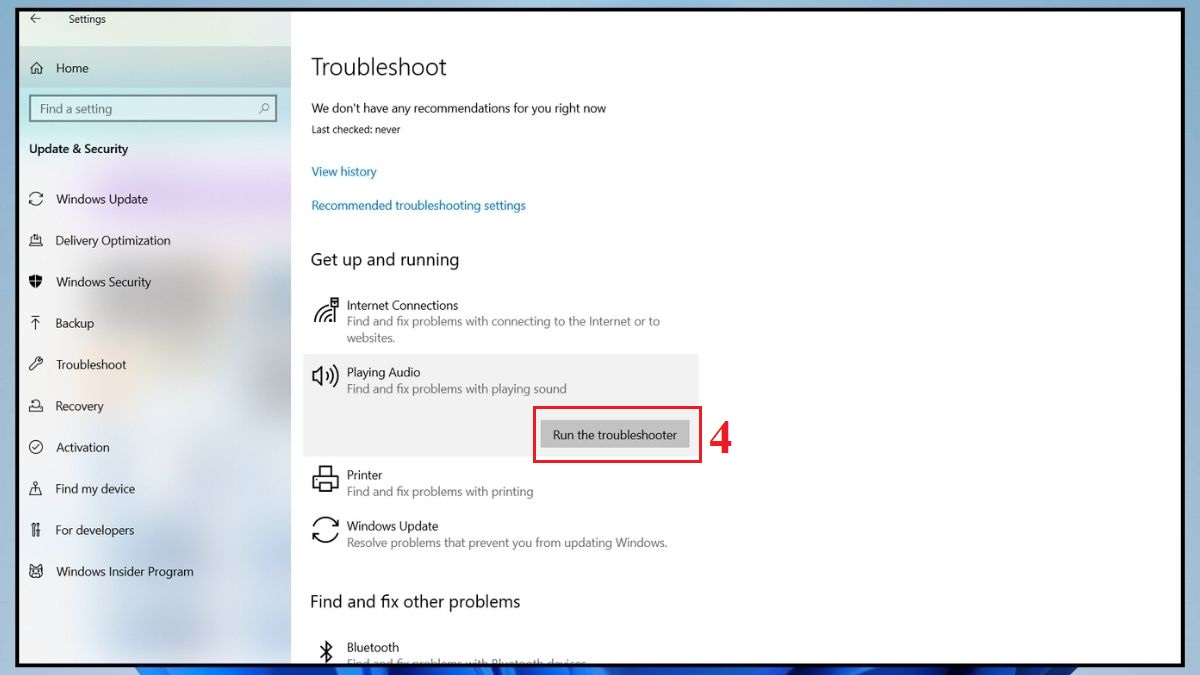Click the Troubleshoot wrench icon

[x=37, y=364]
